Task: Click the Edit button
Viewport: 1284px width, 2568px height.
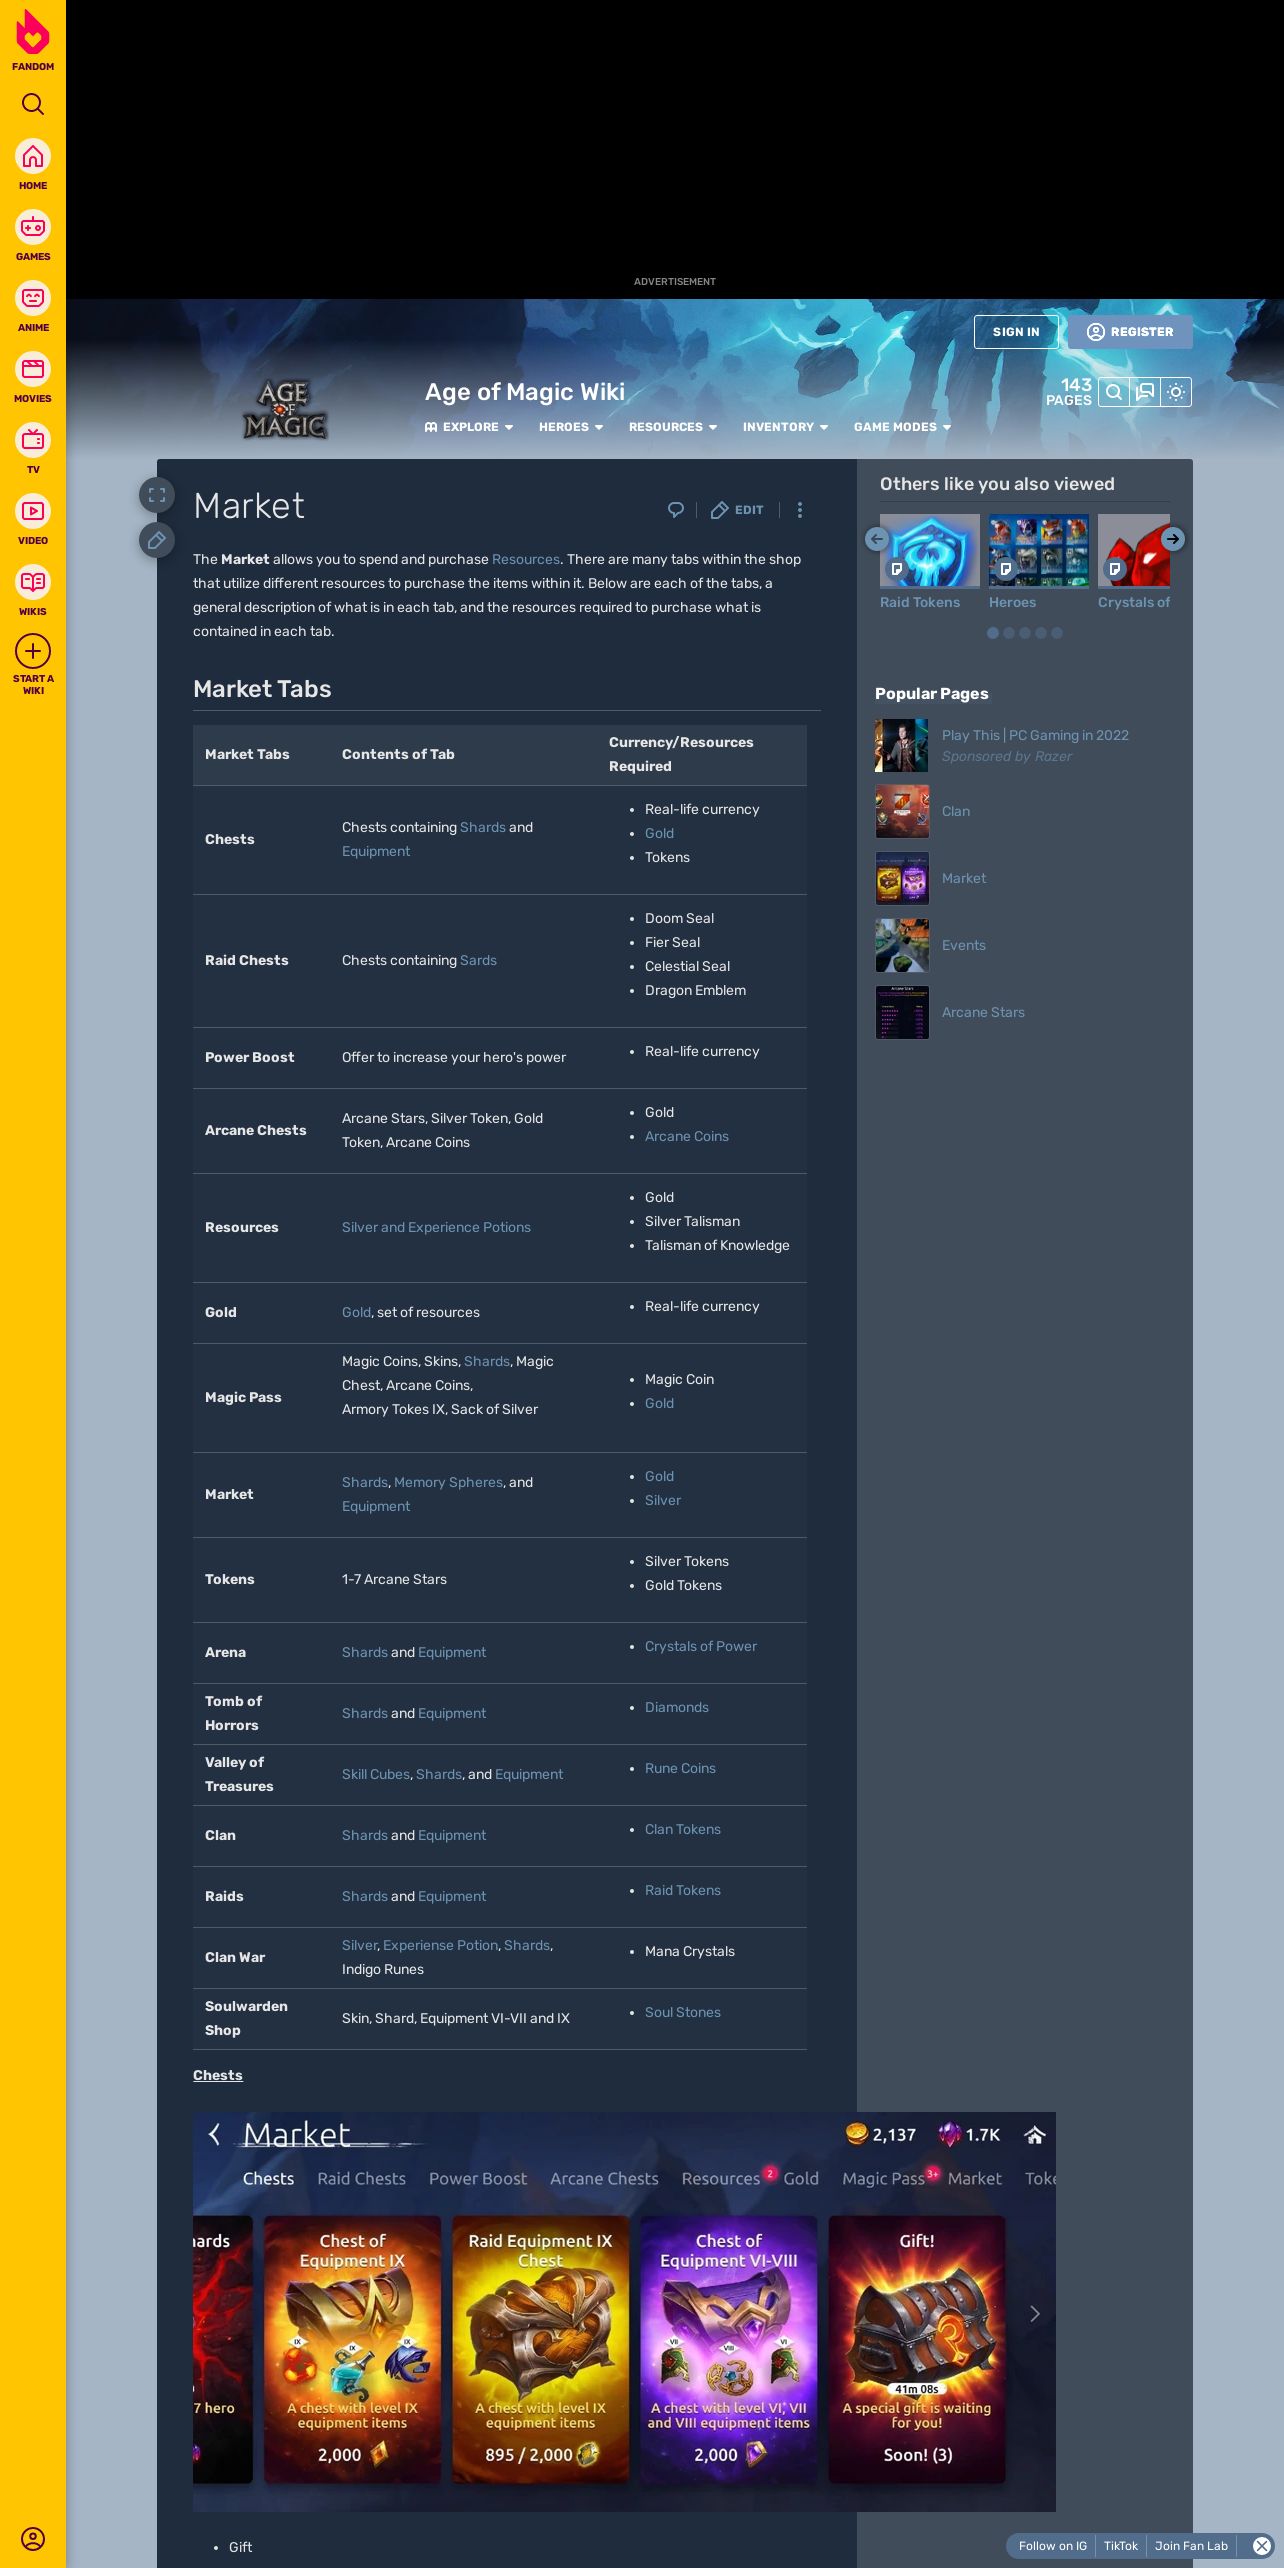Action: (737, 510)
